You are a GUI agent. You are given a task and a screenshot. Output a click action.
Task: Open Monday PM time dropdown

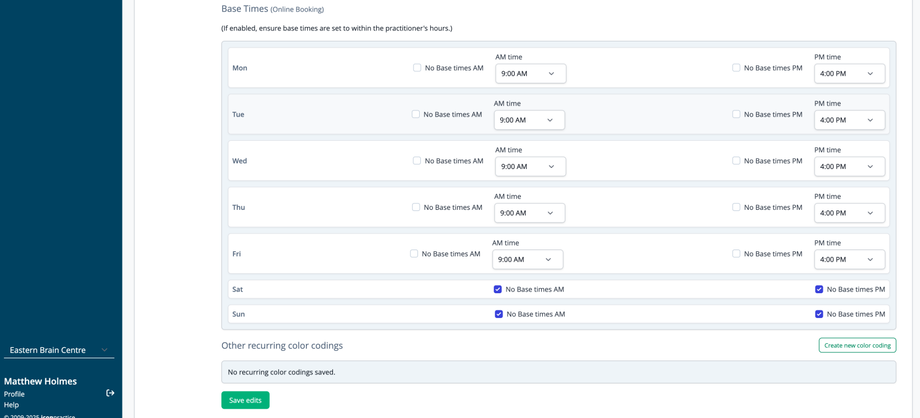(849, 74)
